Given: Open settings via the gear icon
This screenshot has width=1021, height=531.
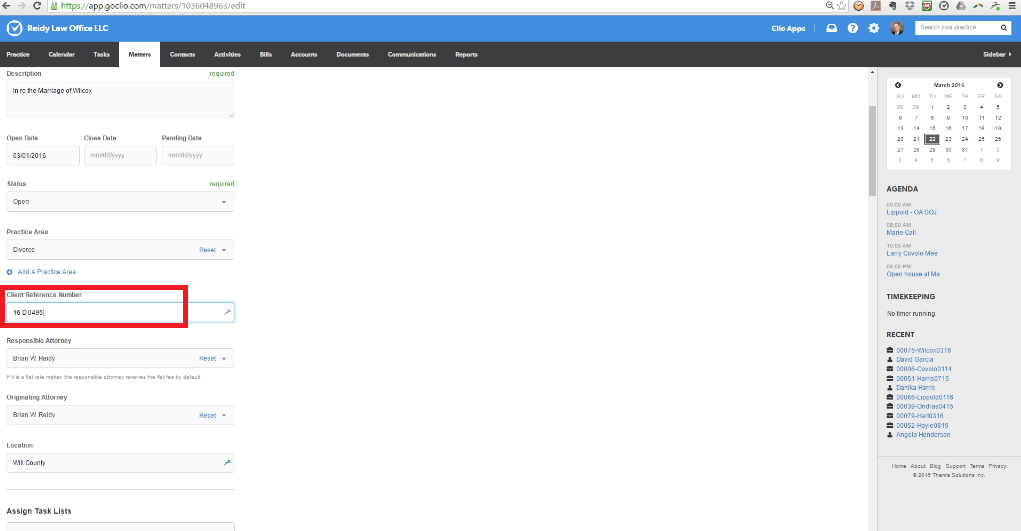Looking at the screenshot, I should 874,28.
